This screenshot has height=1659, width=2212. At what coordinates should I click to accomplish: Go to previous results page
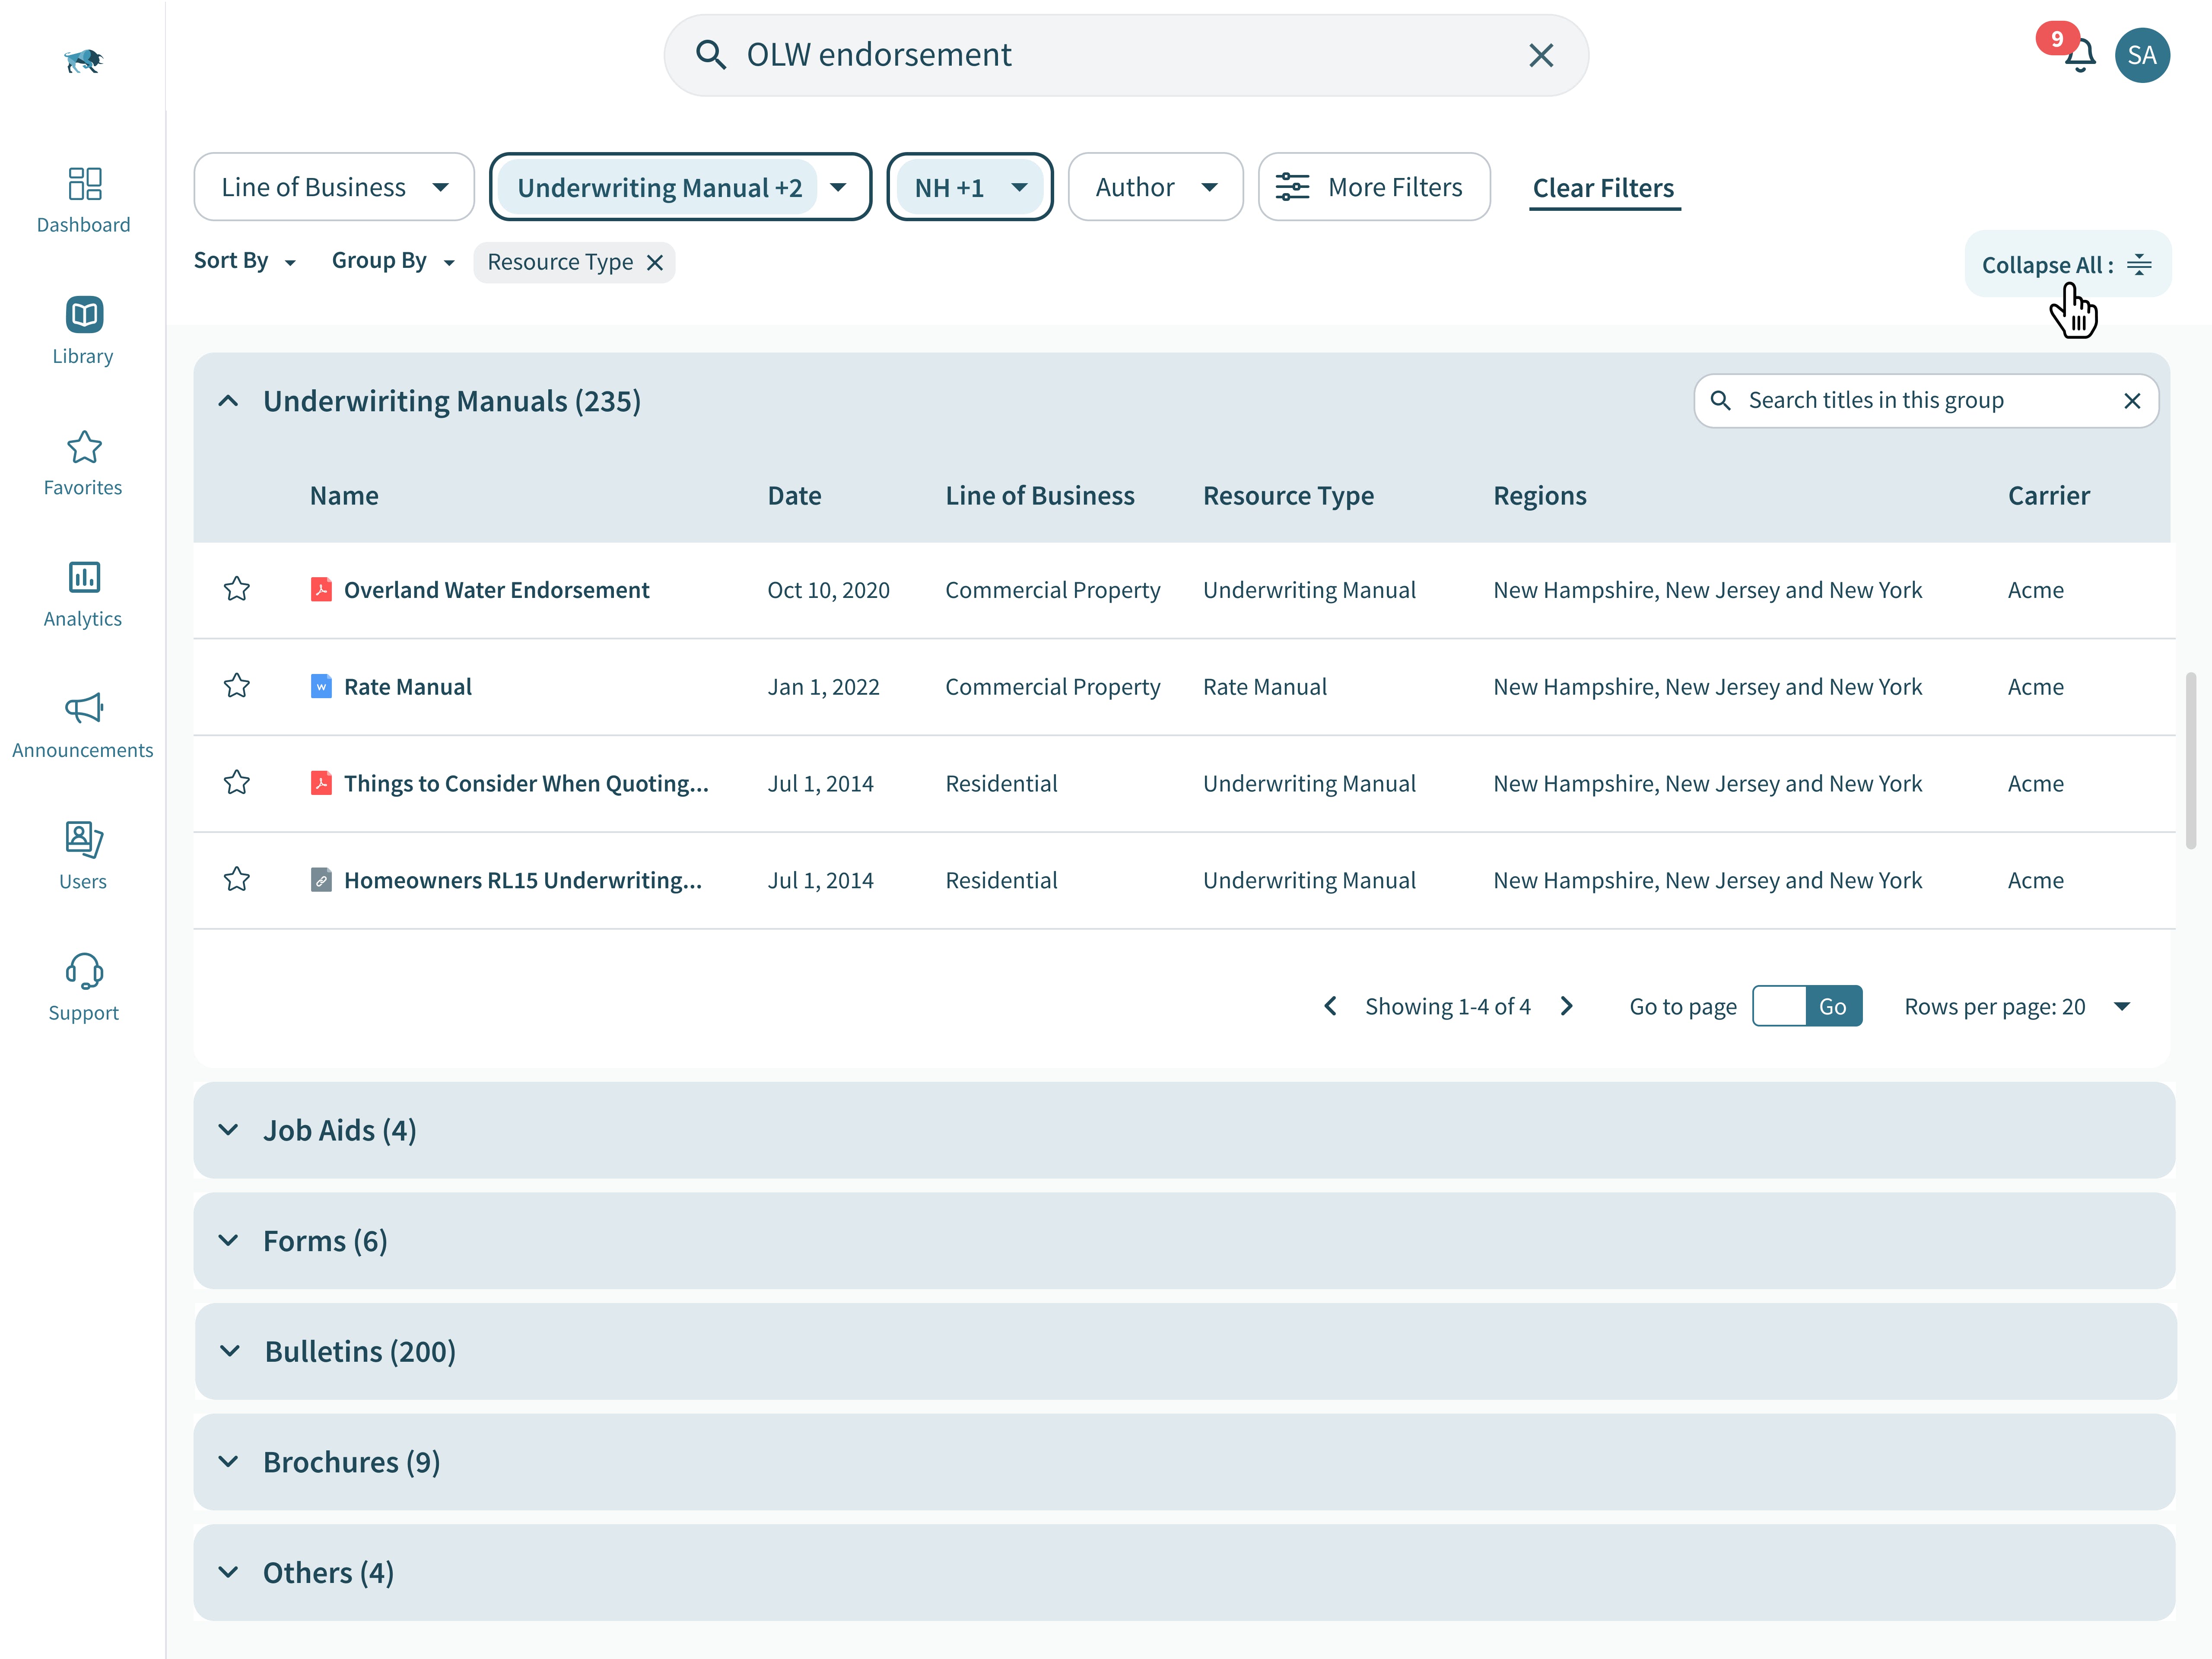tap(1330, 1006)
